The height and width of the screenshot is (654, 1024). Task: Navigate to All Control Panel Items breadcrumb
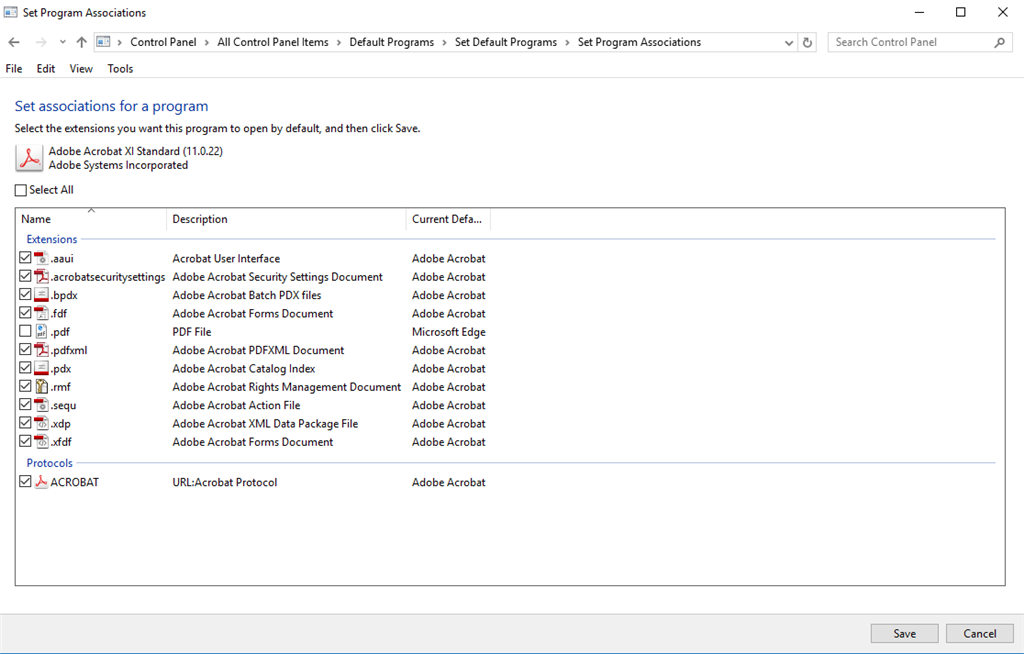[273, 42]
